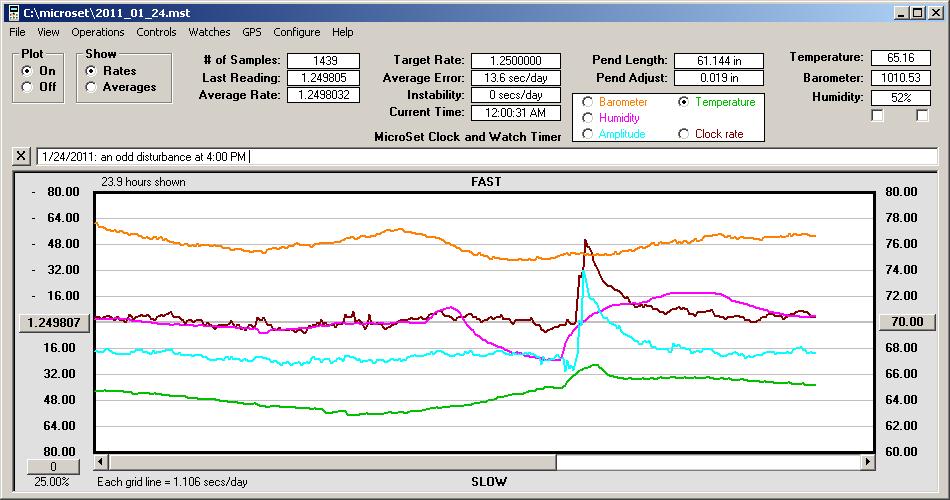Viewport: 950px width, 500px height.
Task: Click the 'Each grid line = 1.106 secs/day' text
Action: point(172,482)
